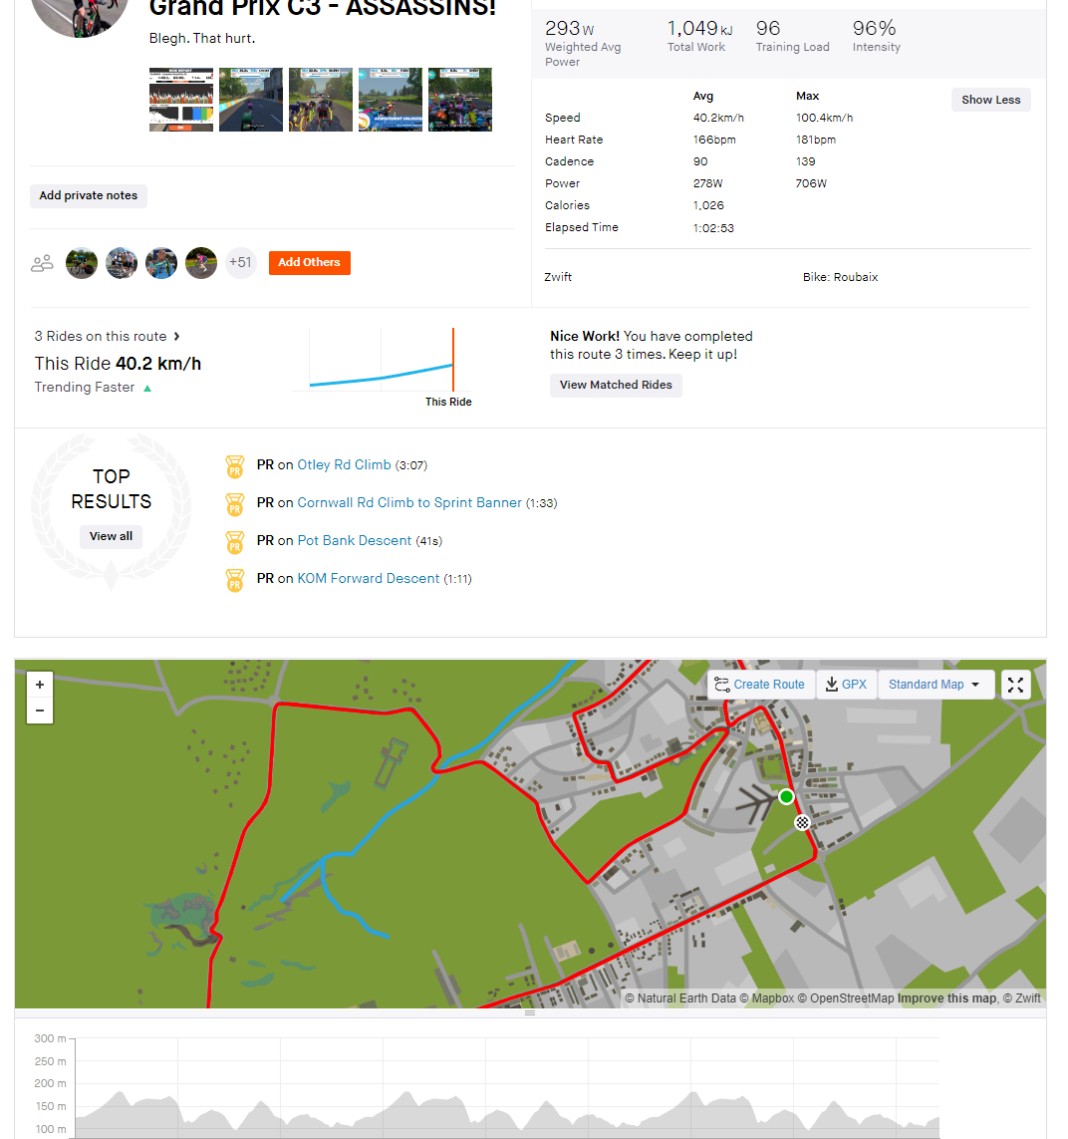The height and width of the screenshot is (1139, 1068).
Task: Click the PR medal beside Otley Rd Climb
Action: tap(235, 466)
